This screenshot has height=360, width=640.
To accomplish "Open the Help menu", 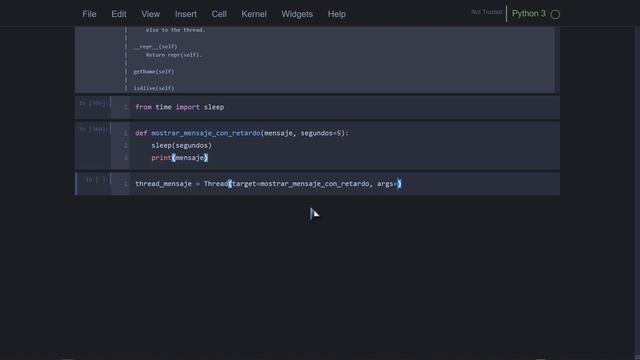I will pos(337,14).
